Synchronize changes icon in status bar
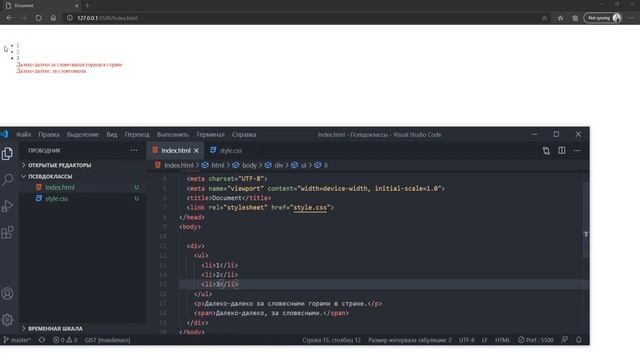Image resolution: width=640 pixels, height=360 pixels. tap(42, 340)
